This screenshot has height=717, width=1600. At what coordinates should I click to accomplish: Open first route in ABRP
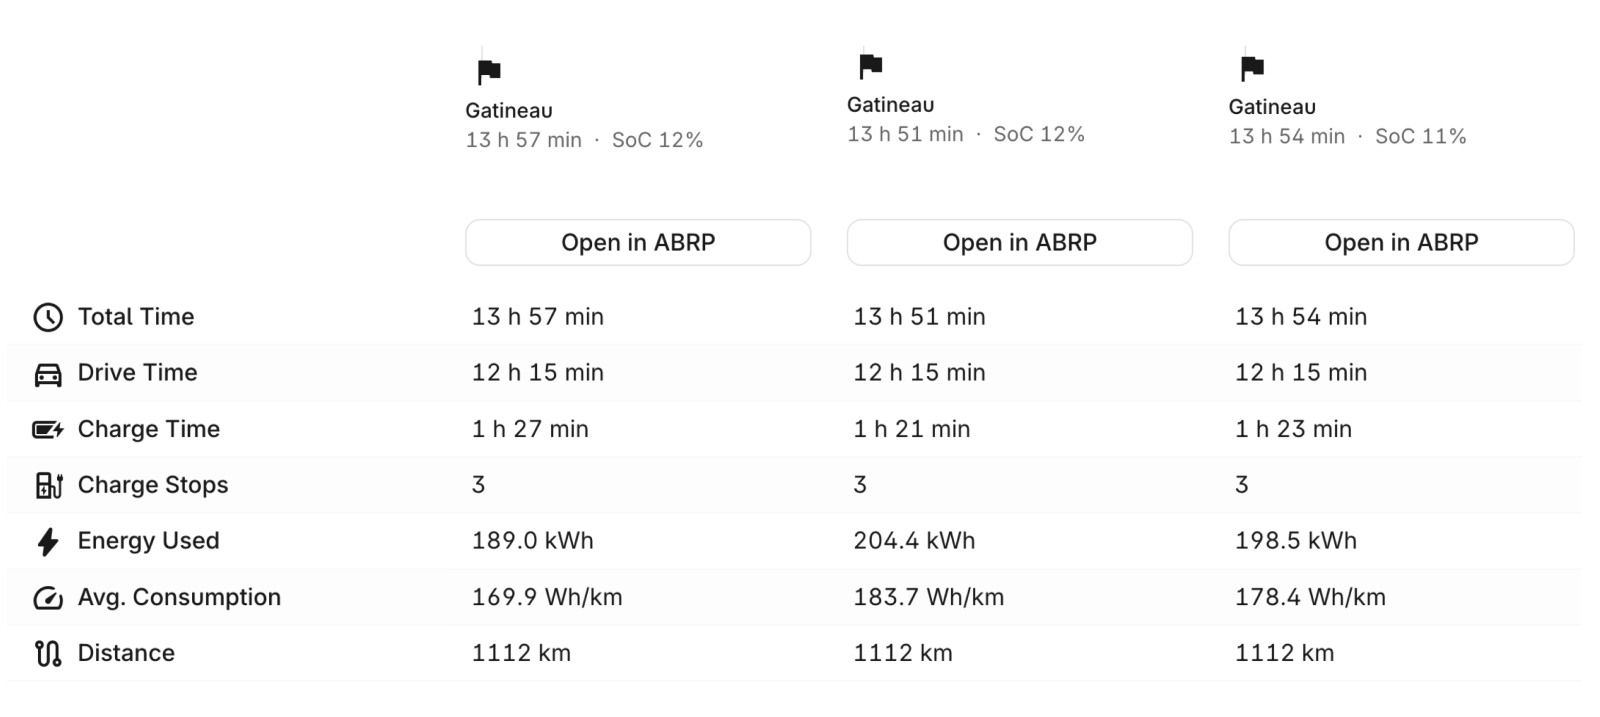pyautogui.click(x=638, y=243)
